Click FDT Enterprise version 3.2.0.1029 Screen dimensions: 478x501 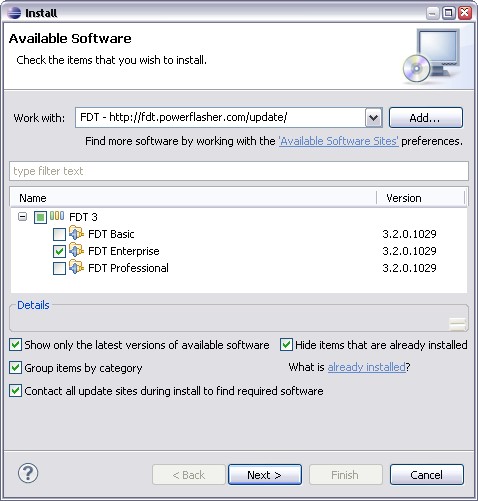[409, 251]
